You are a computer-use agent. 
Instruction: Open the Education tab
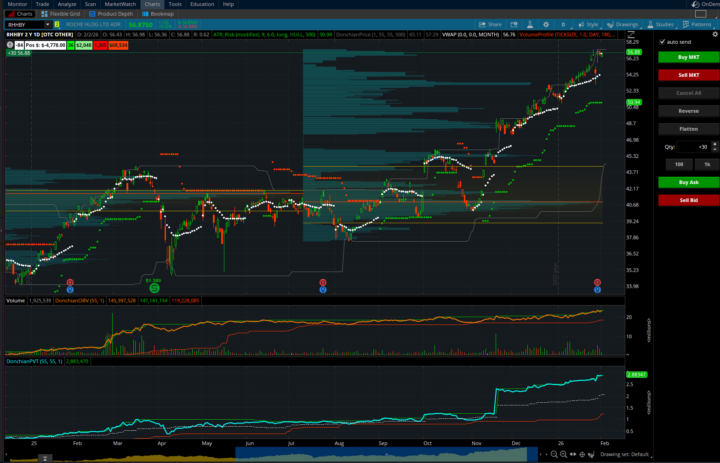tap(202, 4)
